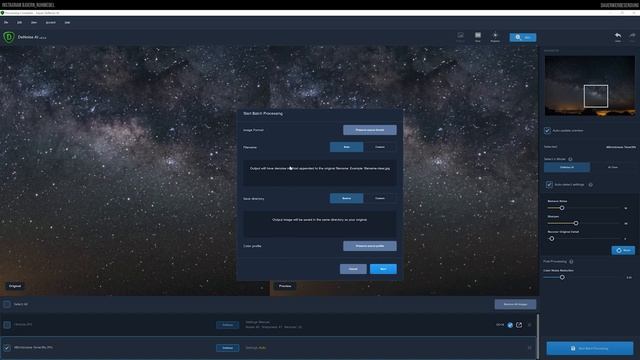
Task: Choose the Custom filename option
Action: [380, 147]
